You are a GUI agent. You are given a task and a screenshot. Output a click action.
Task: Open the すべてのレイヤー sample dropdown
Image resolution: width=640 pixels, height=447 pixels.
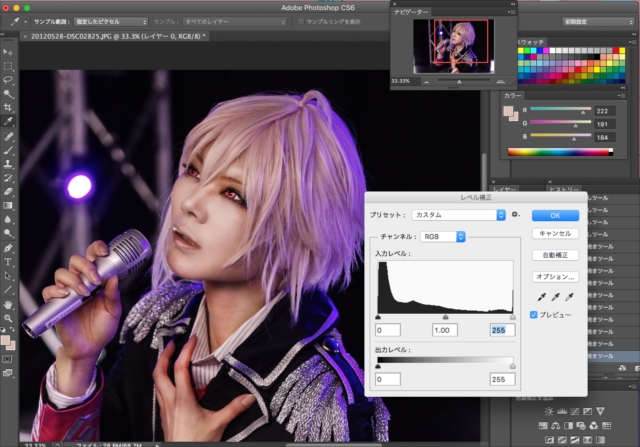(x=235, y=22)
